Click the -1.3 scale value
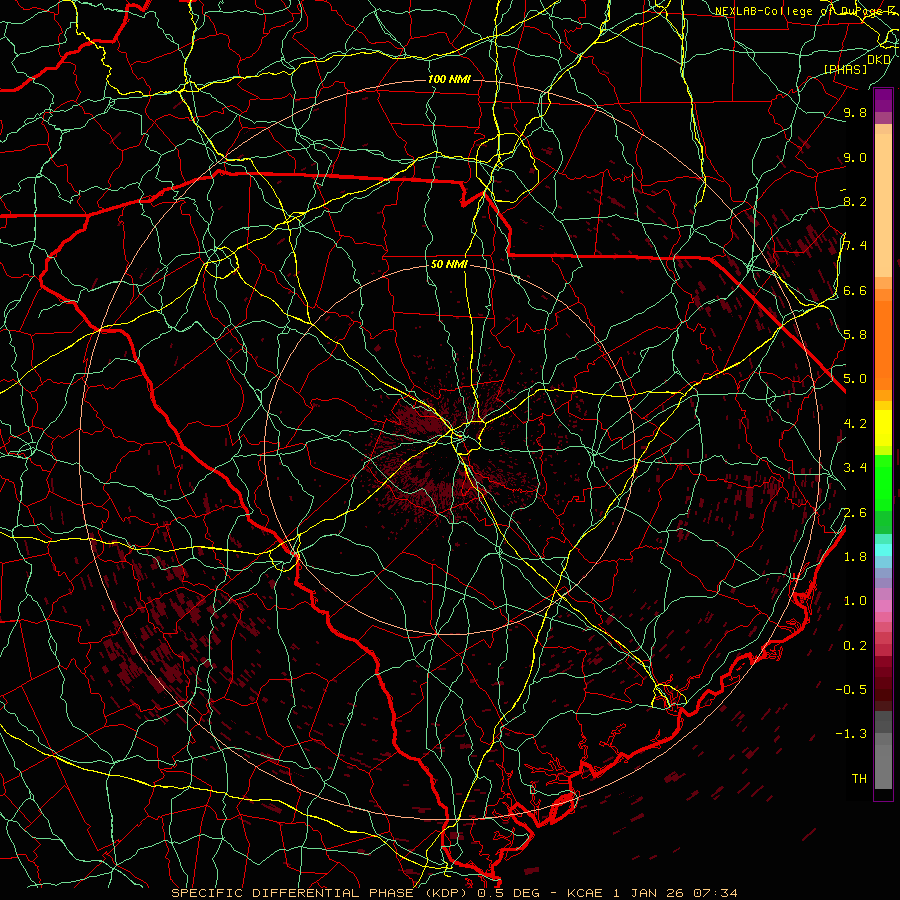 pos(851,734)
